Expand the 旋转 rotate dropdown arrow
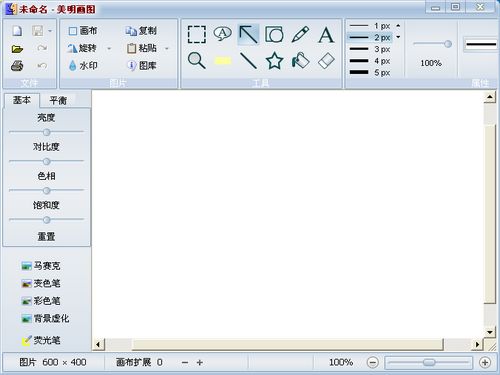This screenshot has height=375, width=500. tap(109, 49)
